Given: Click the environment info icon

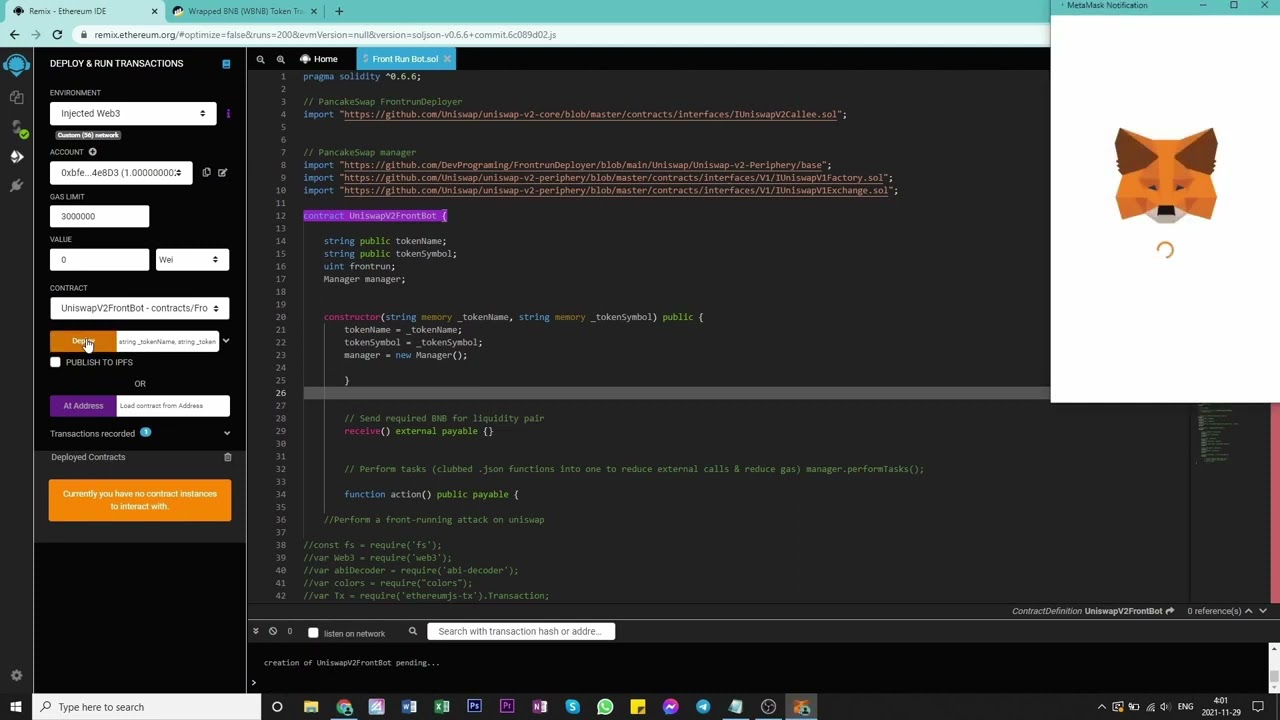Looking at the screenshot, I should [x=228, y=113].
